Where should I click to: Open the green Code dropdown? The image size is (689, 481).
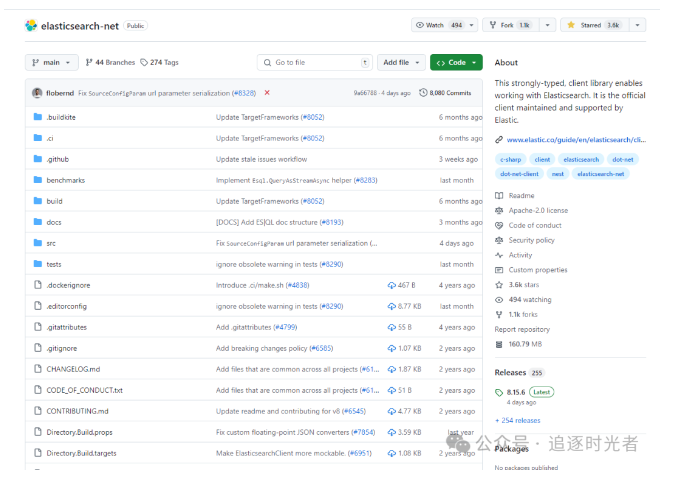(456, 62)
